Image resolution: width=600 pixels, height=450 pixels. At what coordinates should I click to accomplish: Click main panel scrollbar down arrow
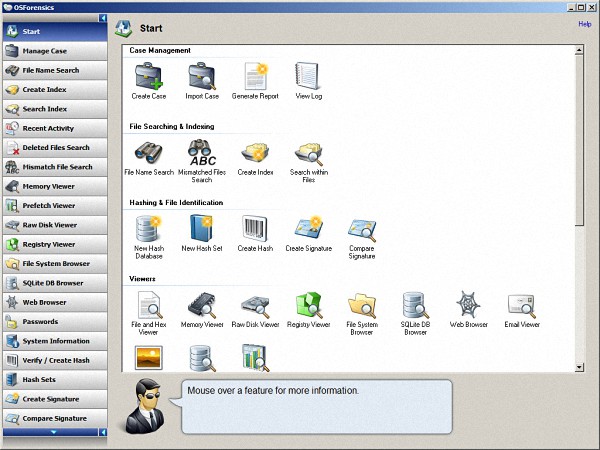580,368
